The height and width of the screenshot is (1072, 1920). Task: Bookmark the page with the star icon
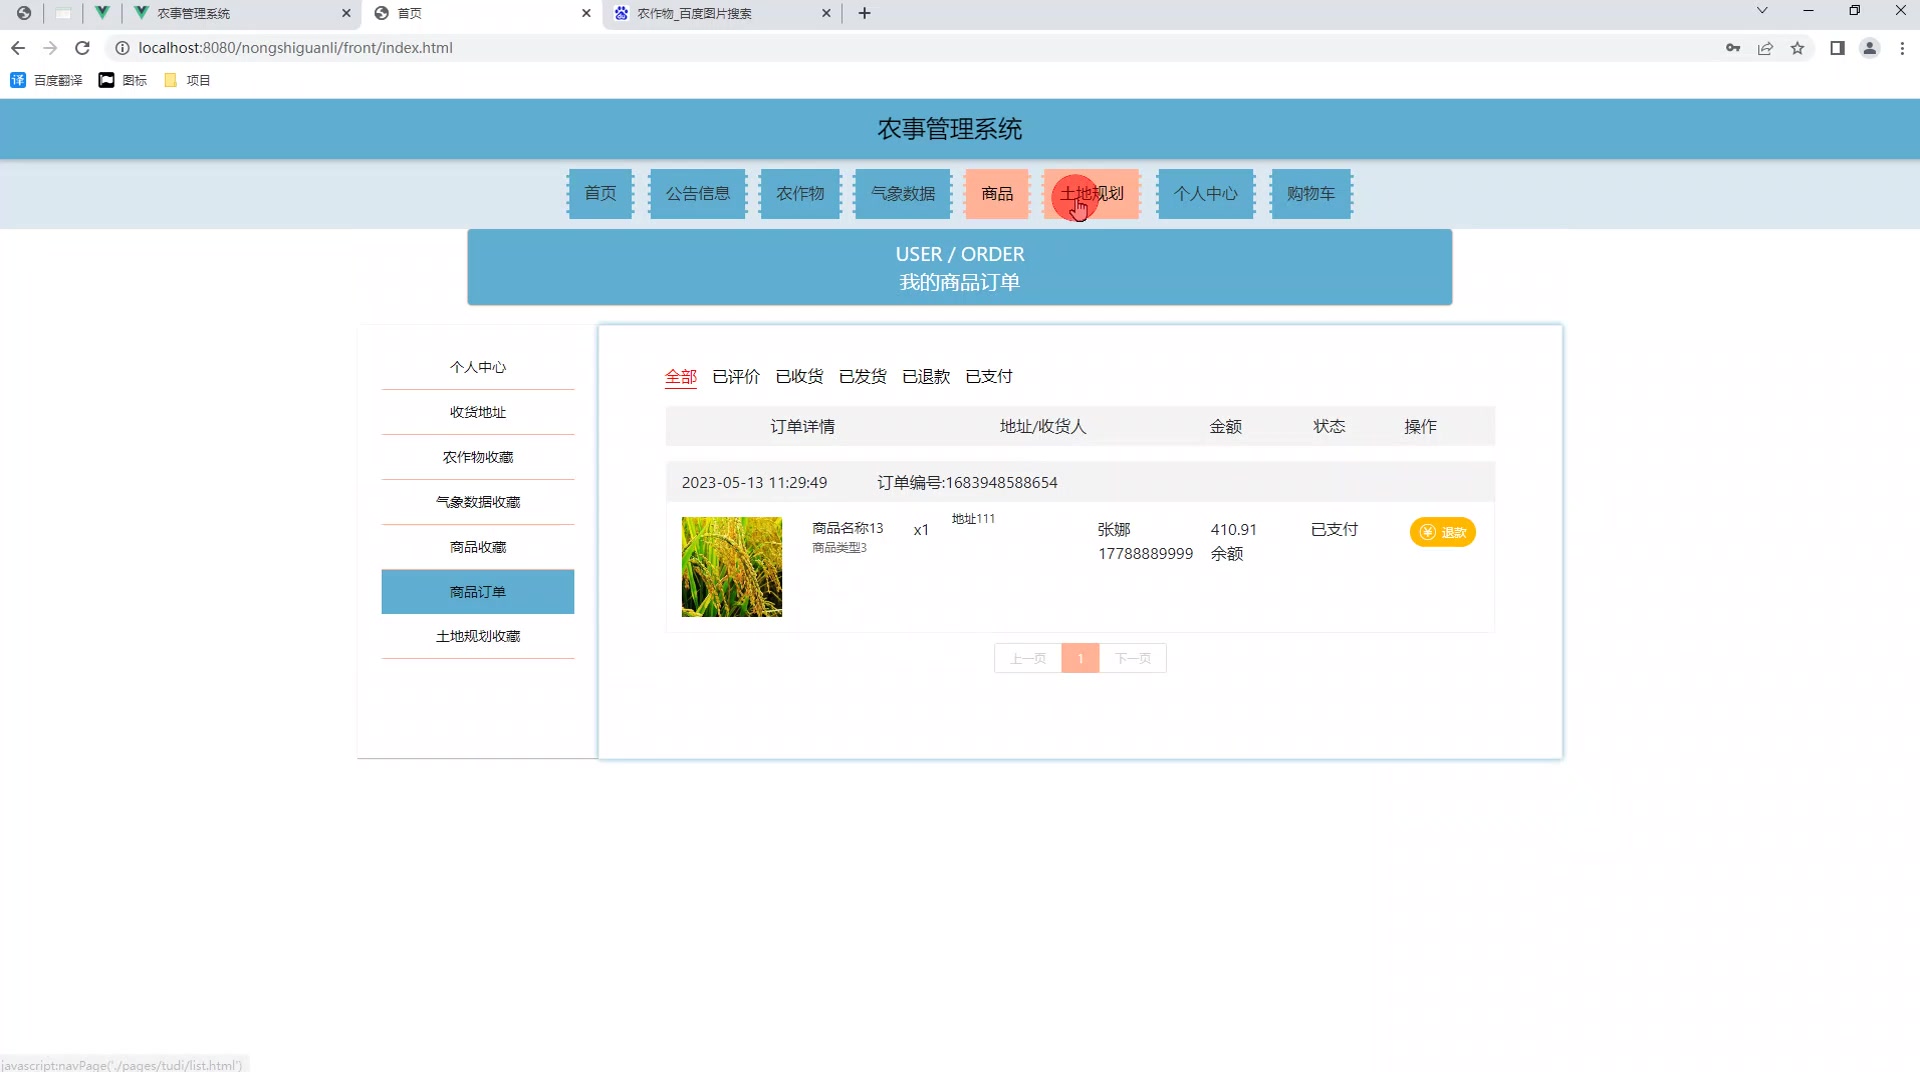[1798, 47]
